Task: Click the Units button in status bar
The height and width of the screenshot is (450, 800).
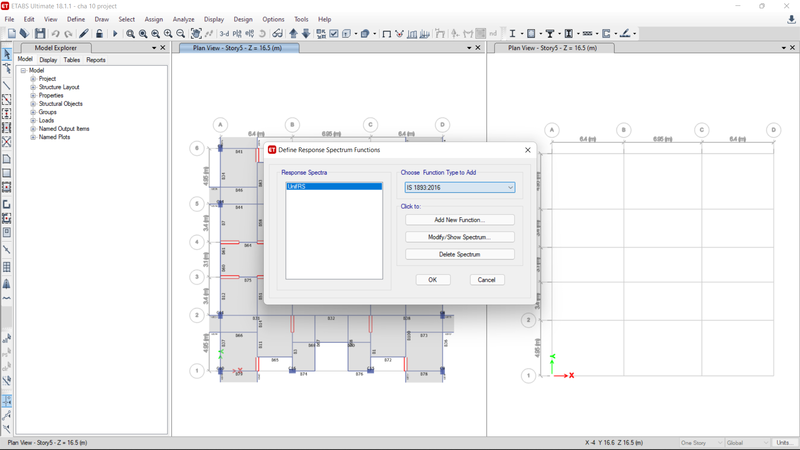Action: 783,442
